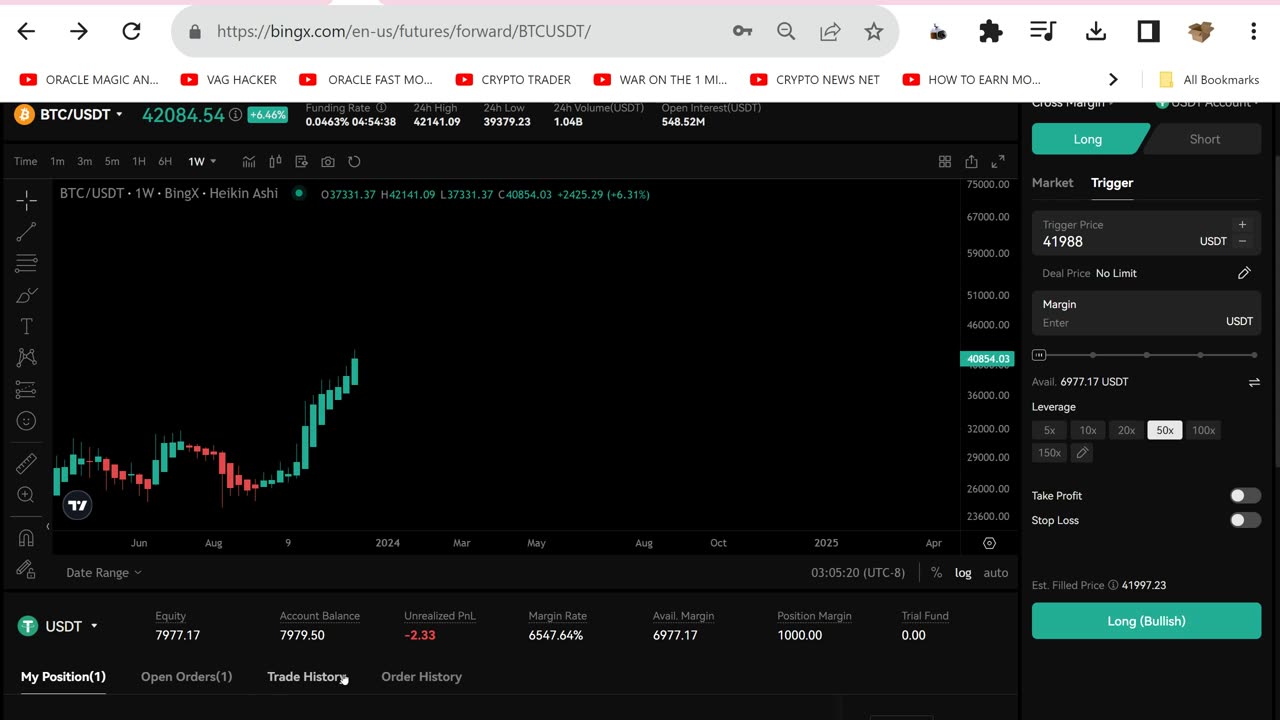Select the crosshair cursor tool
The width and height of the screenshot is (1280, 720).
coord(27,200)
